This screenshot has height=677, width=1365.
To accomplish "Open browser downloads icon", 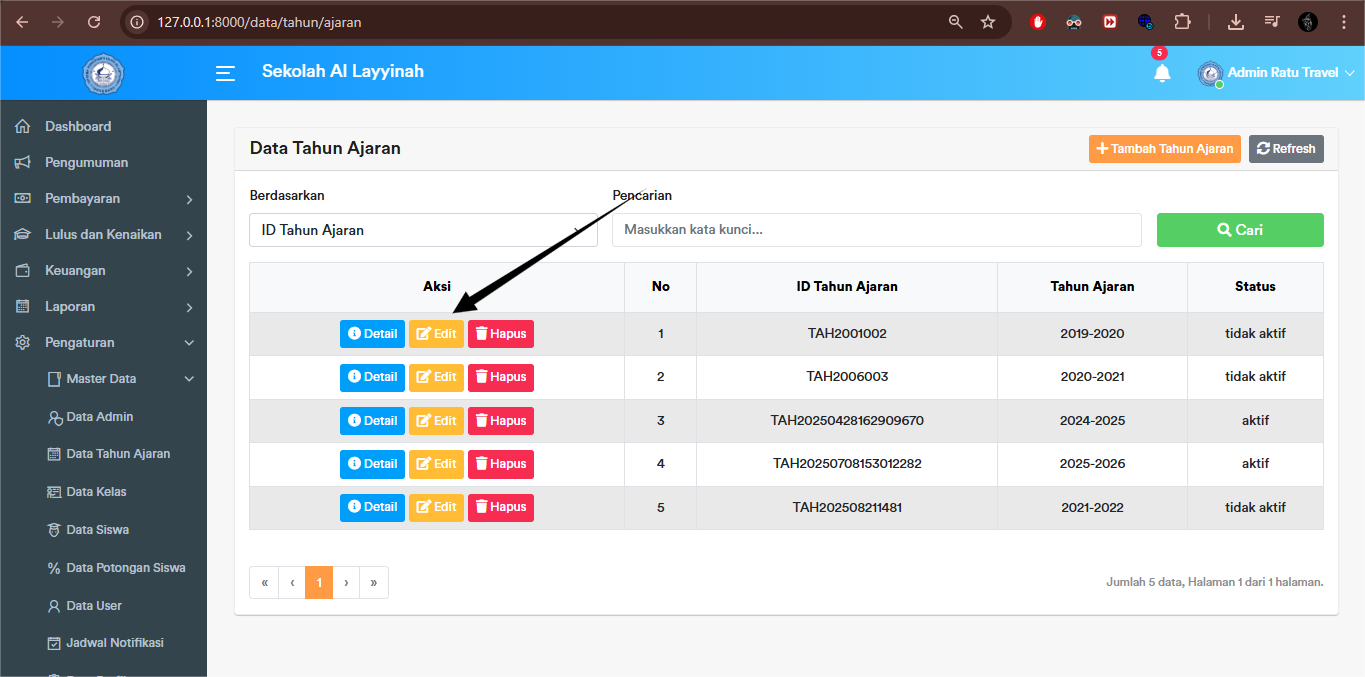I will (1236, 22).
